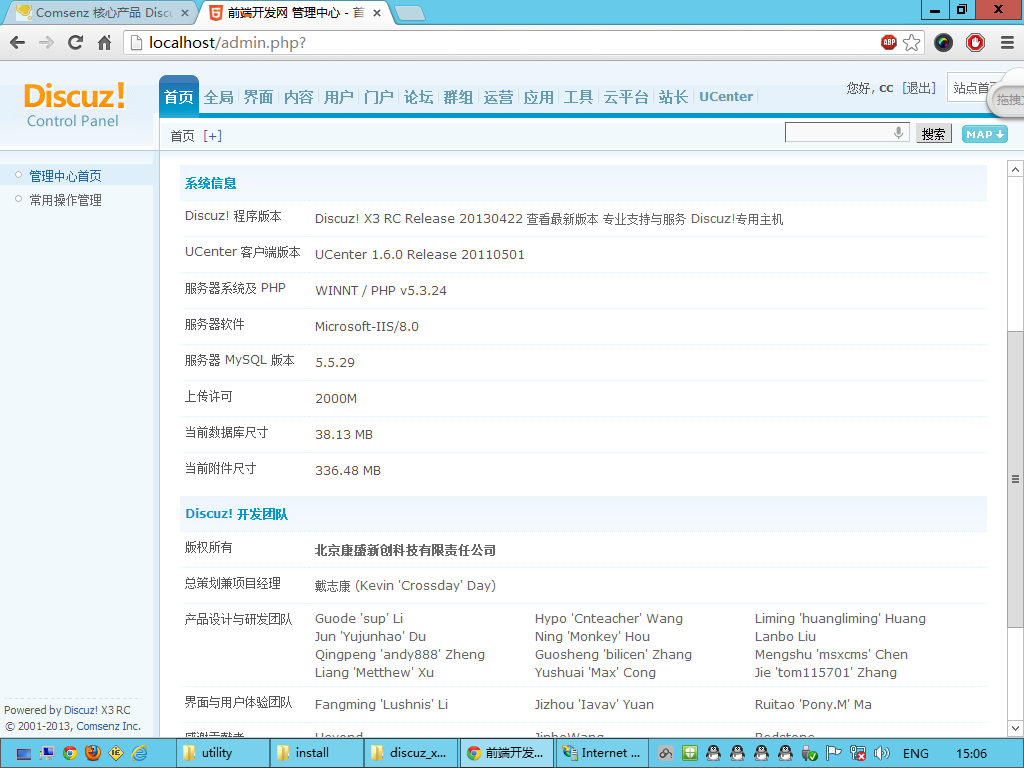Open the 论坛 menu

(419, 97)
